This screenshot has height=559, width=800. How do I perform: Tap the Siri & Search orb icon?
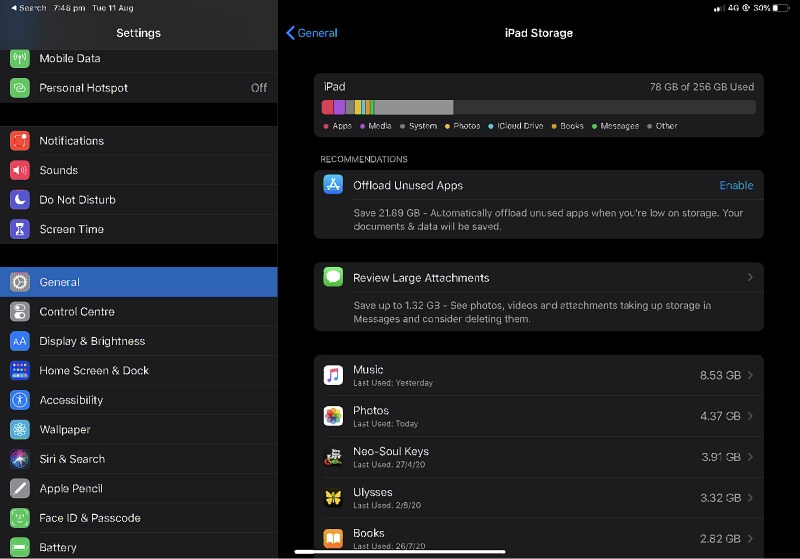[x=20, y=460]
